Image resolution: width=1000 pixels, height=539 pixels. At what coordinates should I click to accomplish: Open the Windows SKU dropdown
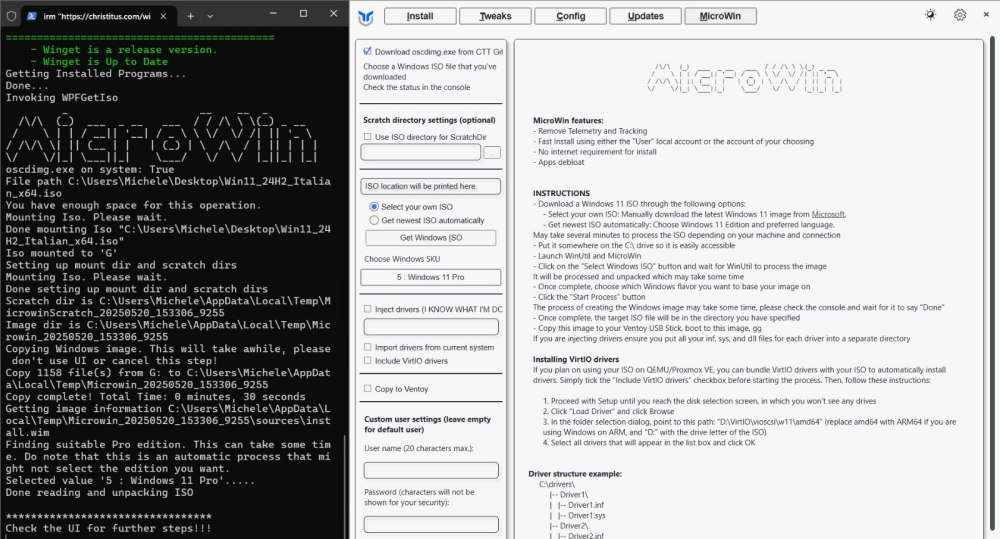(x=430, y=277)
